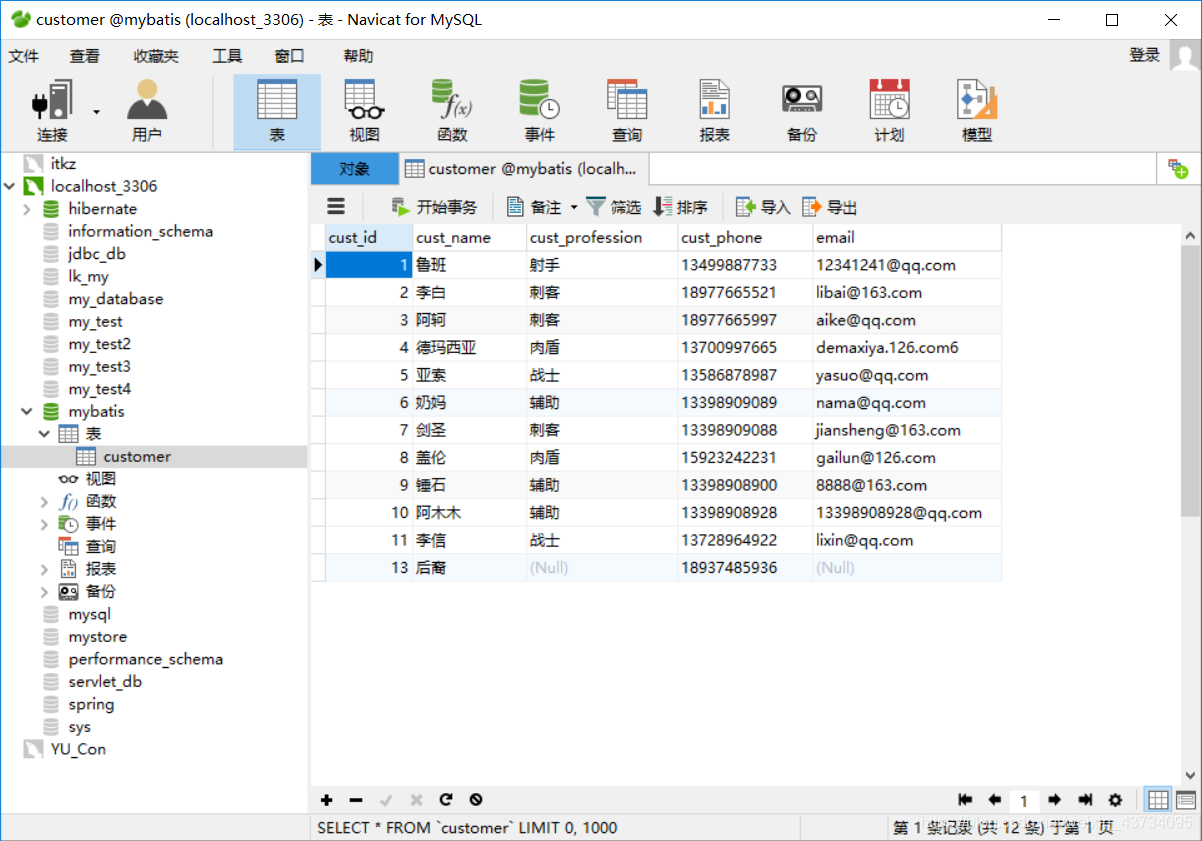Click the Filter (筛选) button
This screenshot has height=841, width=1202.
point(613,207)
